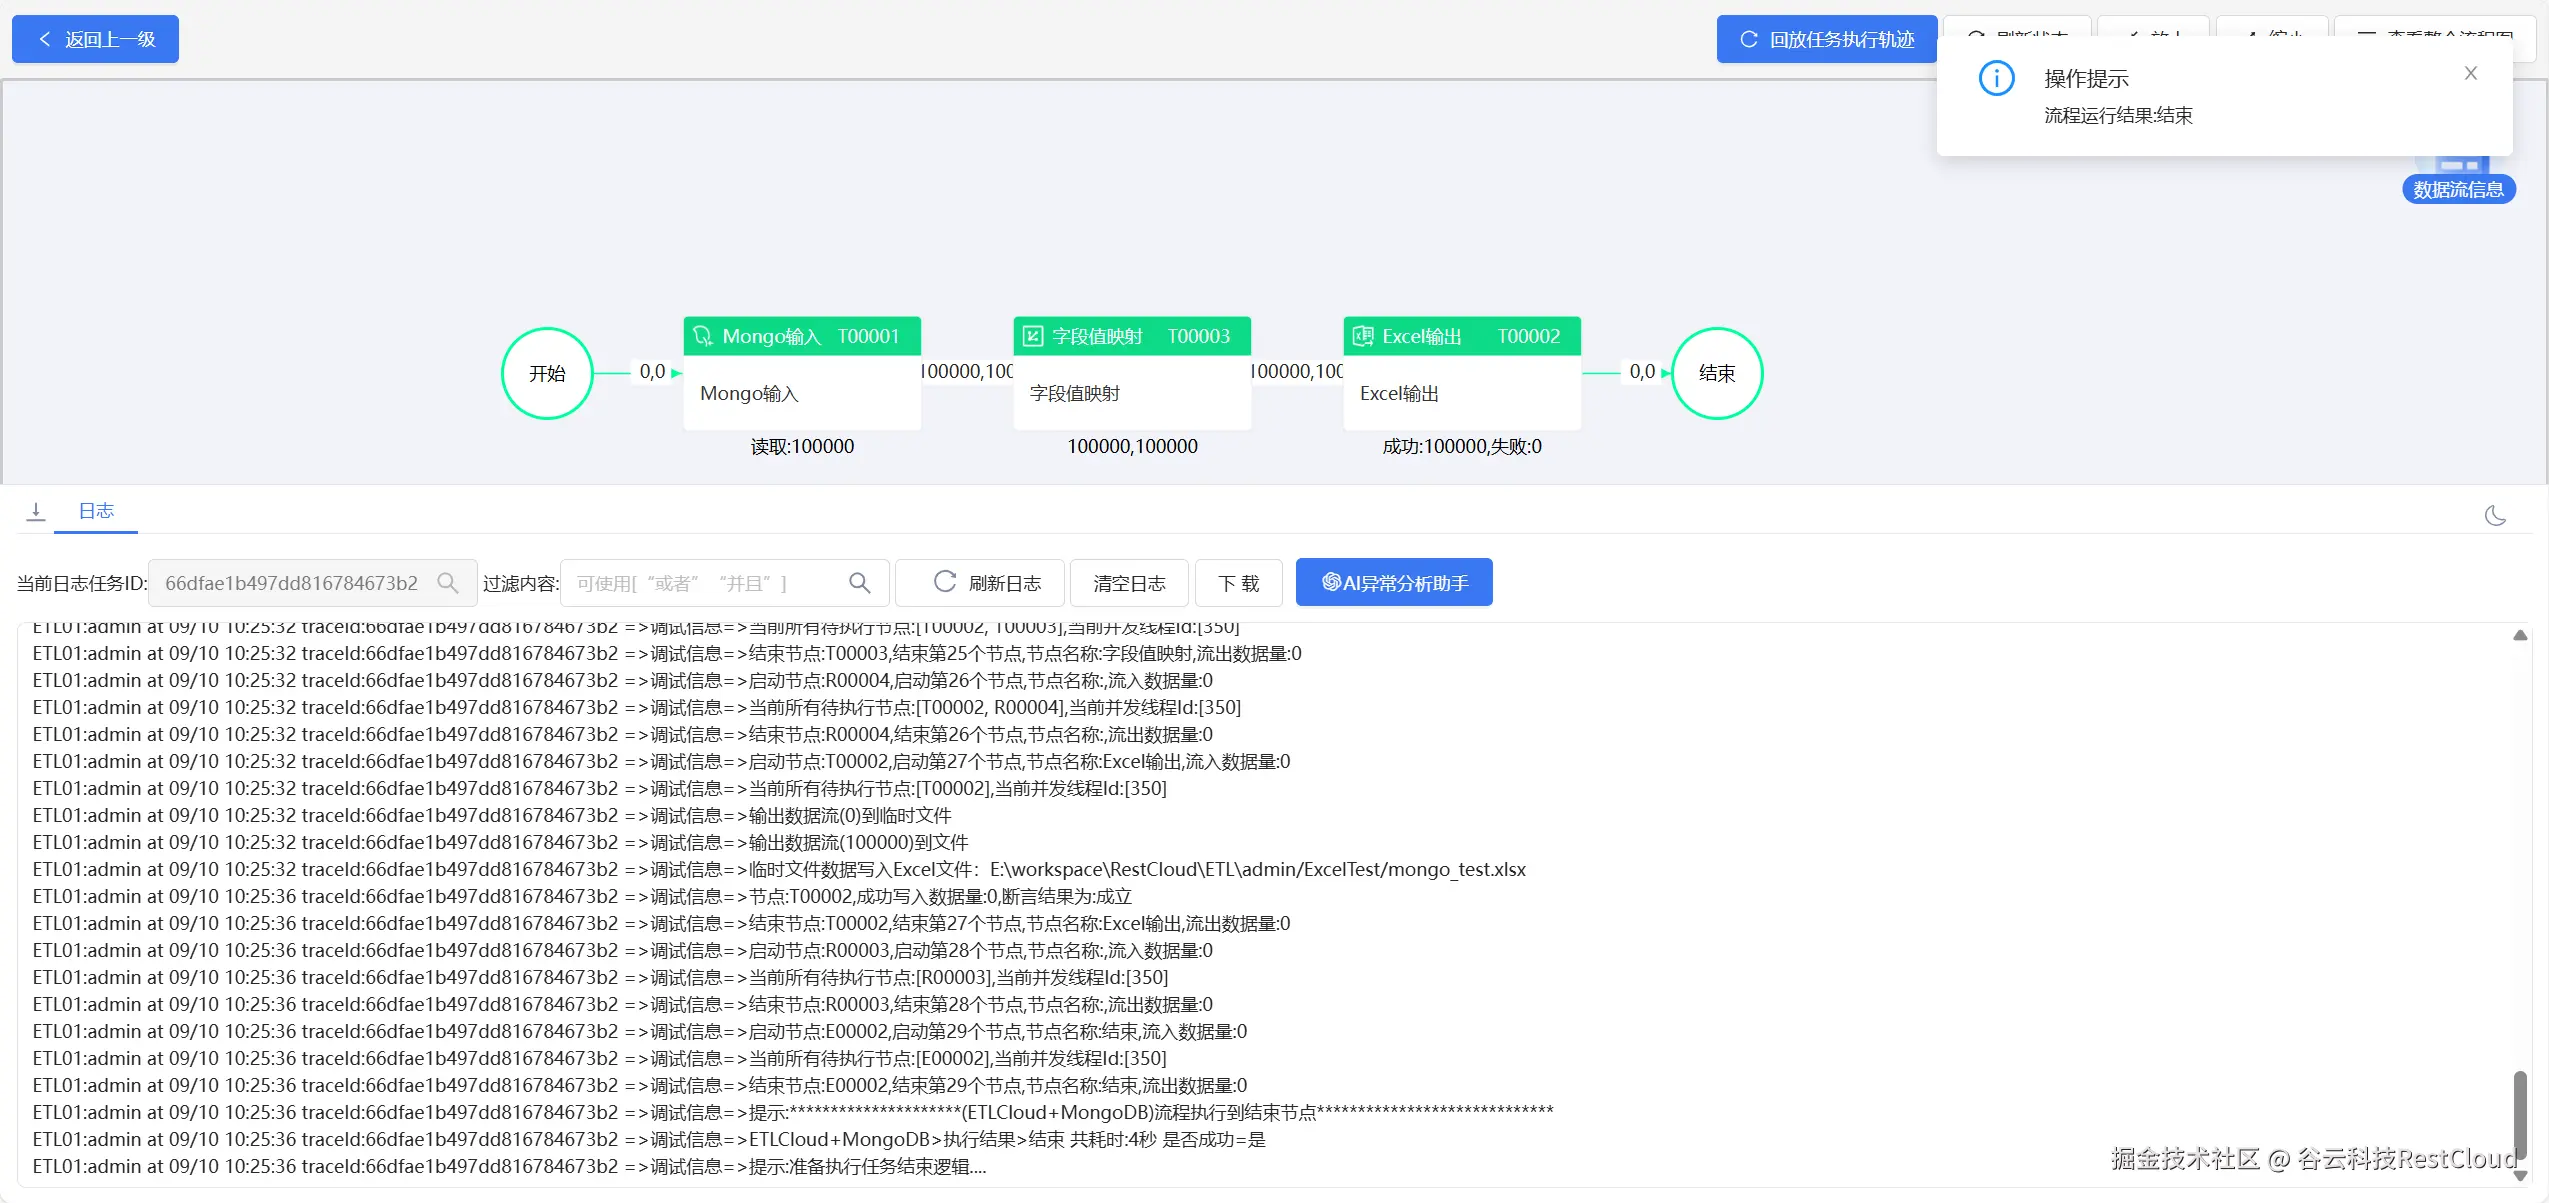The image size is (2549, 1203).
Task: Open the AI异常分析助手
Action: (1394, 583)
